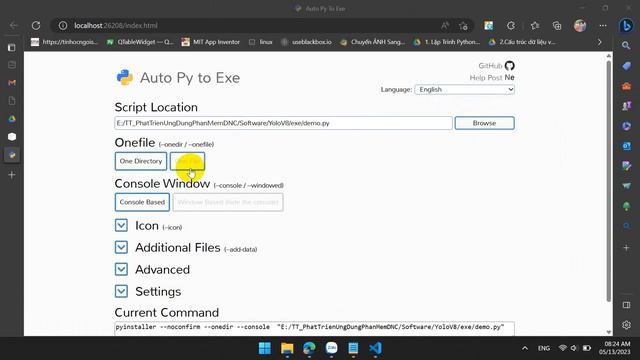Image resolution: width=640 pixels, height=360 pixels.
Task: Expand the Icon section
Action: pos(121,225)
